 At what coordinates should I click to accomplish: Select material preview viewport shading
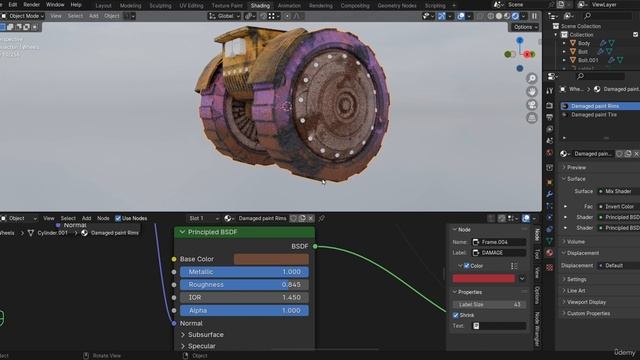pyautogui.click(x=507, y=16)
